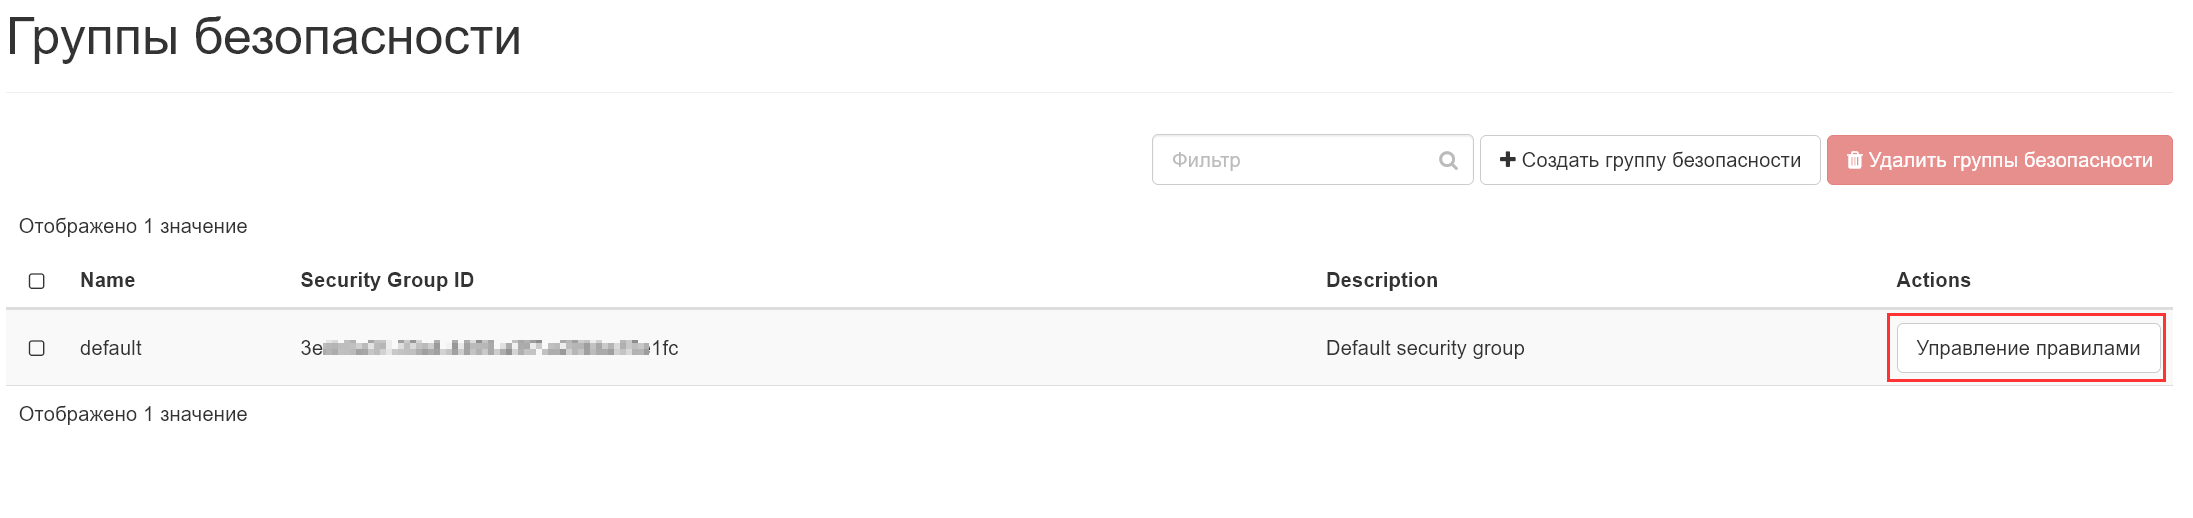
Task: Click the upper Отображено 1 значение label
Action: click(x=133, y=226)
